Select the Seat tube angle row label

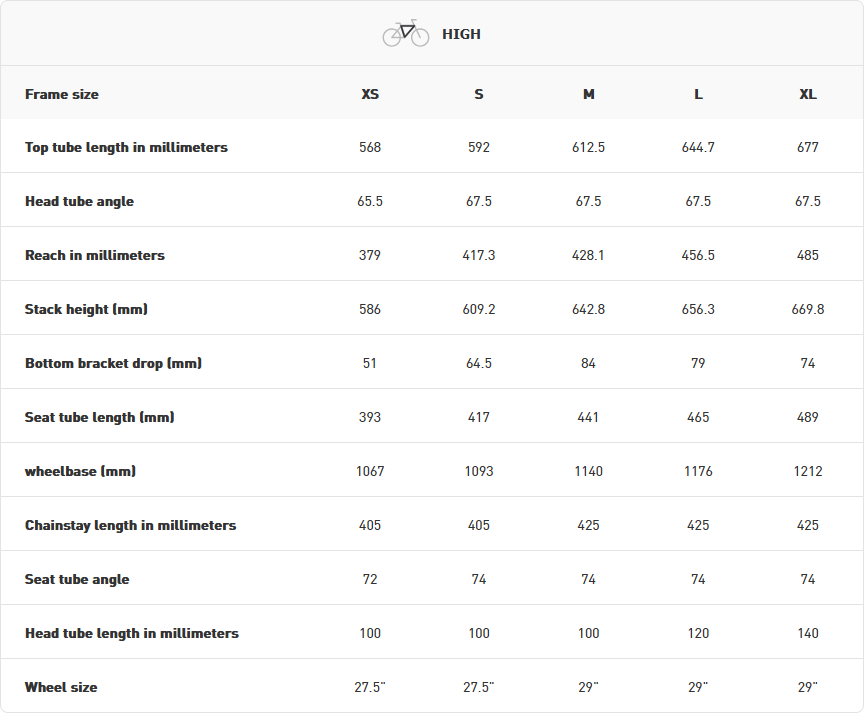[77, 579]
